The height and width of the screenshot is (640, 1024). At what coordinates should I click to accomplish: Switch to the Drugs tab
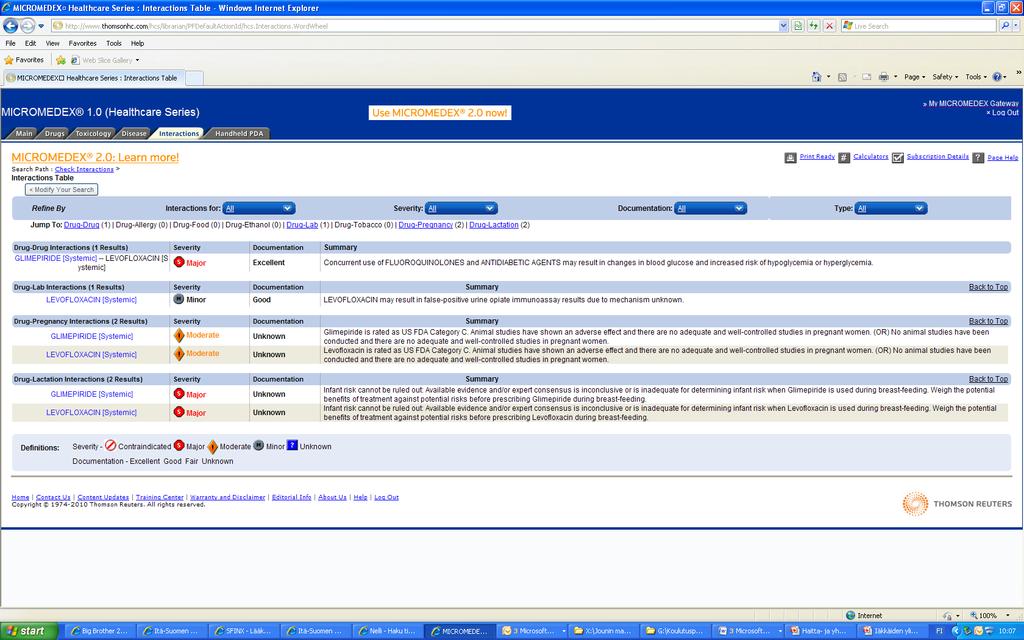pos(54,133)
